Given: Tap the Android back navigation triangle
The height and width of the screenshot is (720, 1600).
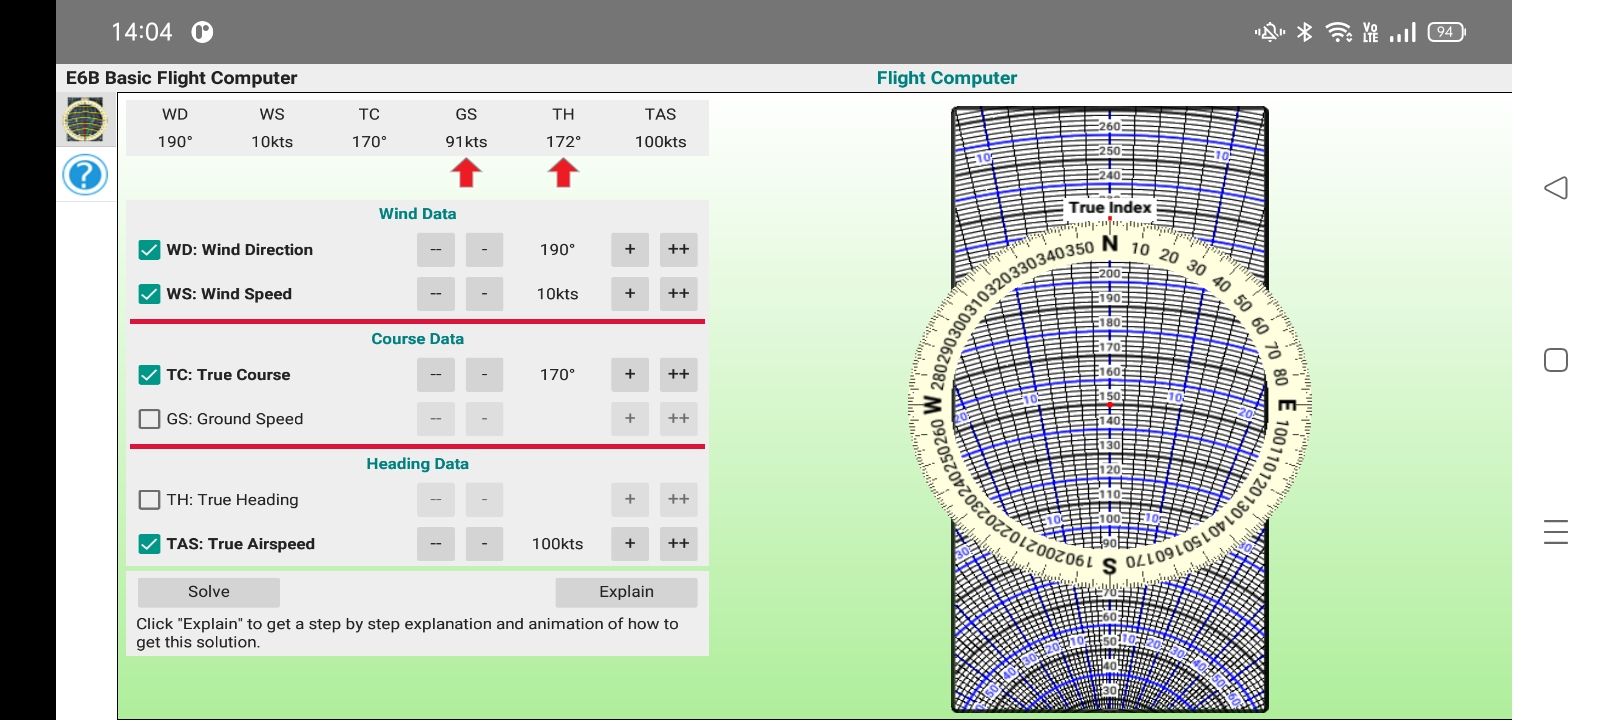Looking at the screenshot, I should pyautogui.click(x=1555, y=188).
